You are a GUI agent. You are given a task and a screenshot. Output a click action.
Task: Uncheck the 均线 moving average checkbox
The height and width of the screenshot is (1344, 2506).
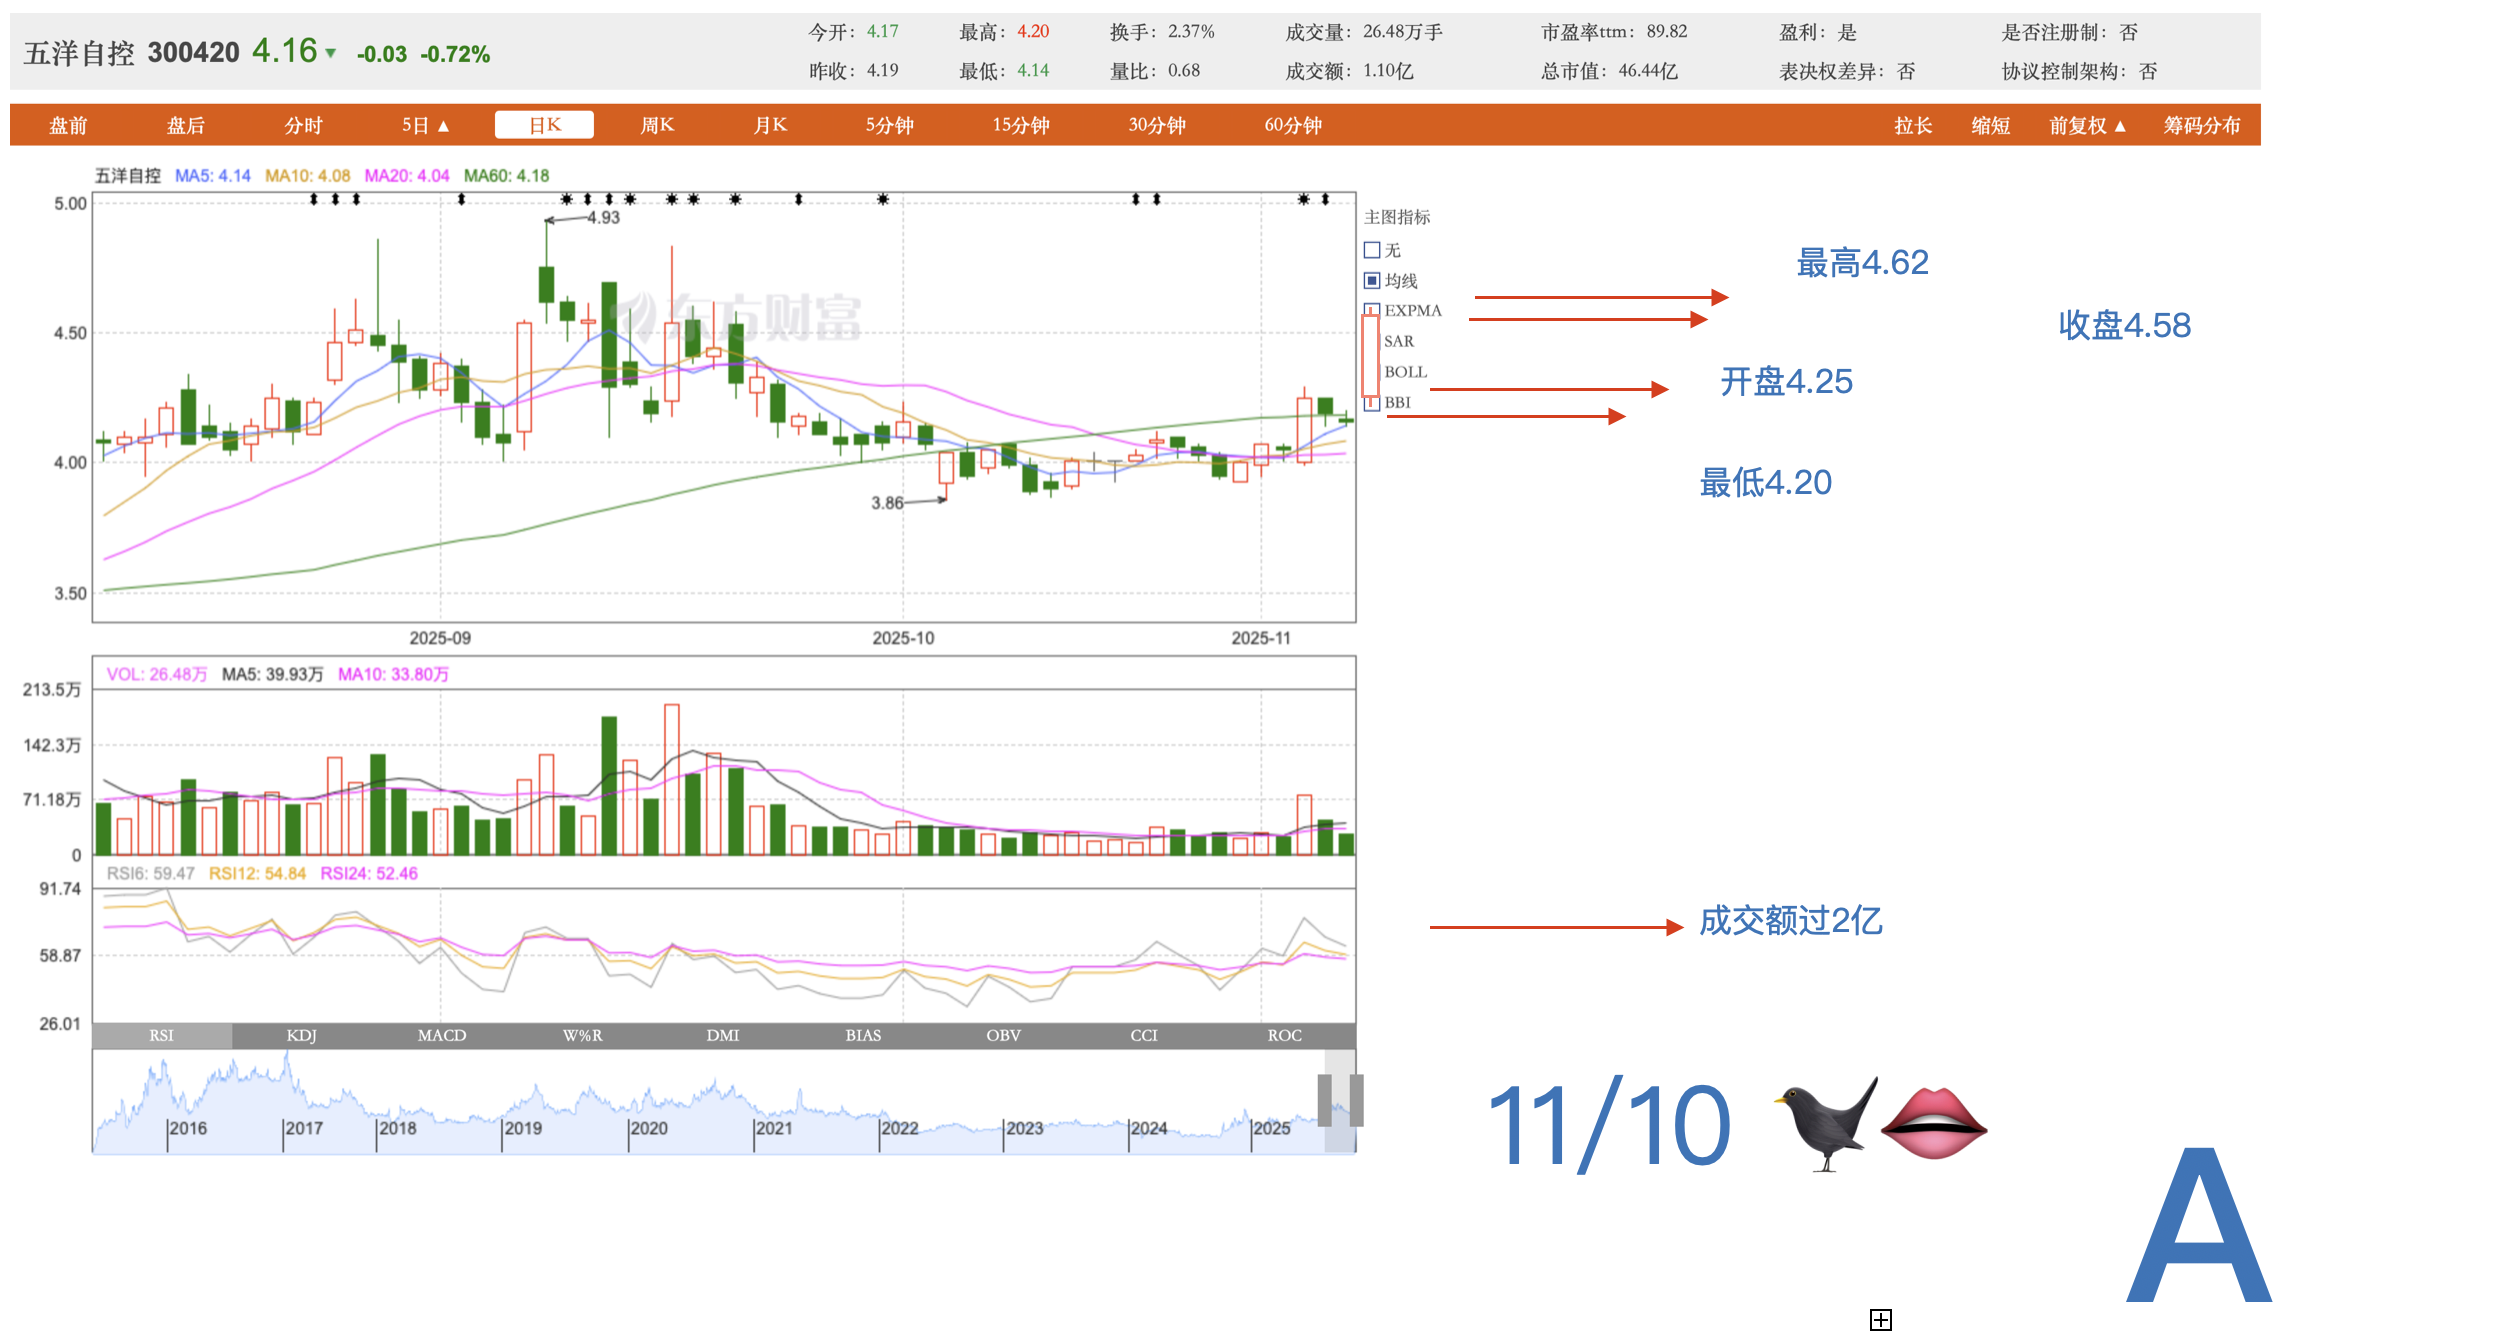pyautogui.click(x=1372, y=281)
